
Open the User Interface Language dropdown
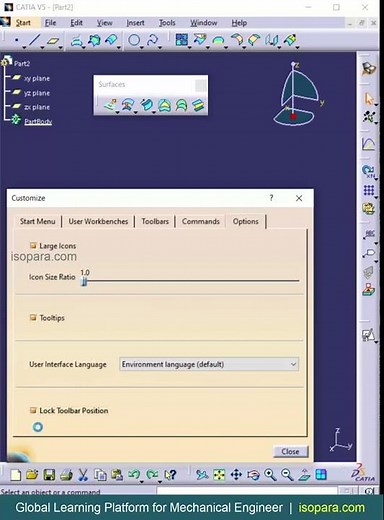pyautogui.click(x=209, y=364)
